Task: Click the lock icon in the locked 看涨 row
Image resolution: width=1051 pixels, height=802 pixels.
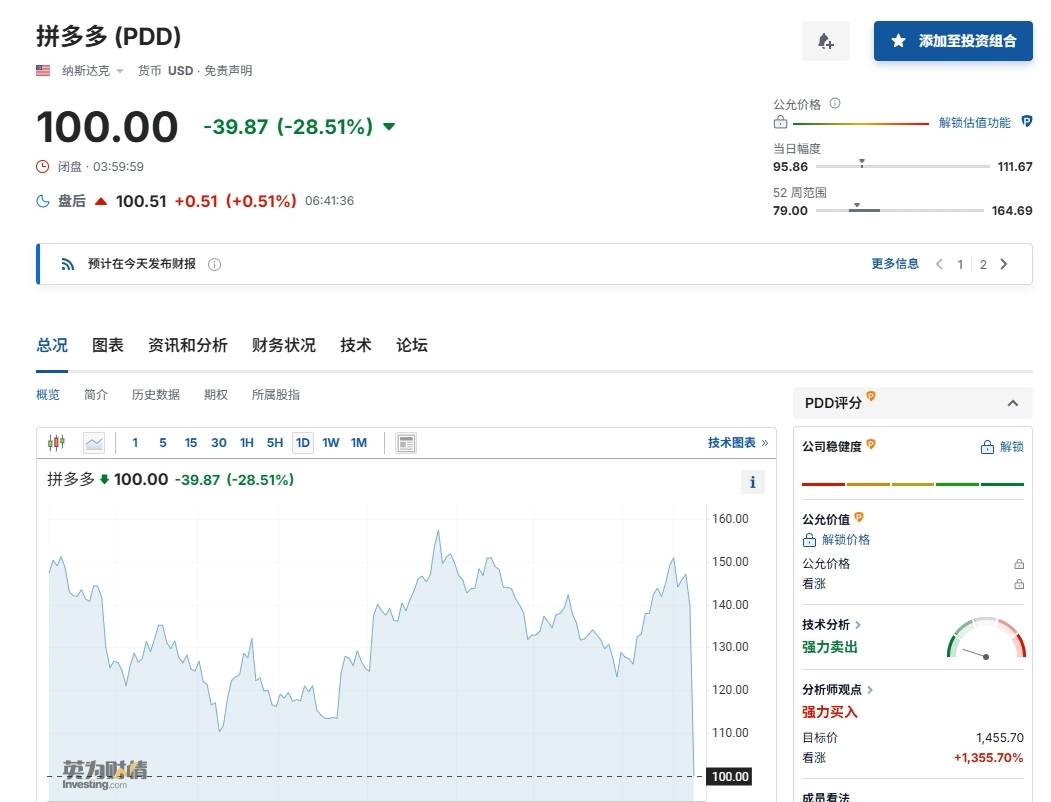Action: click(1019, 584)
